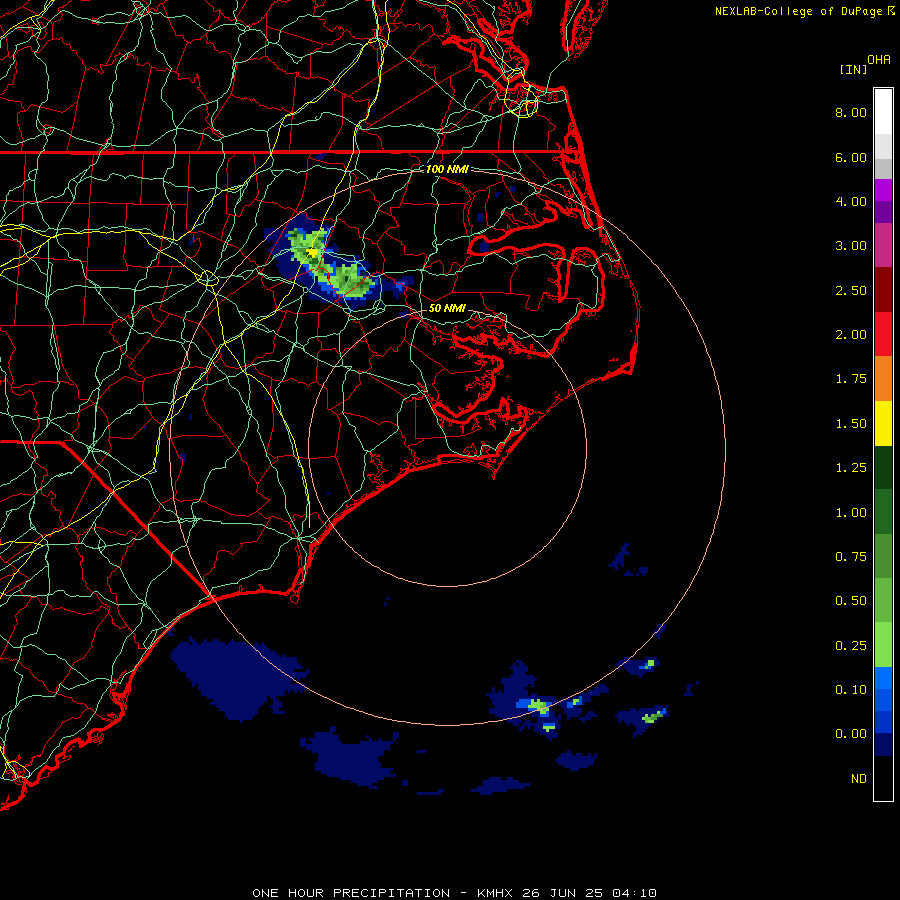900x900 pixels.
Task: Click the OHA product label above legend
Action: coord(879,60)
